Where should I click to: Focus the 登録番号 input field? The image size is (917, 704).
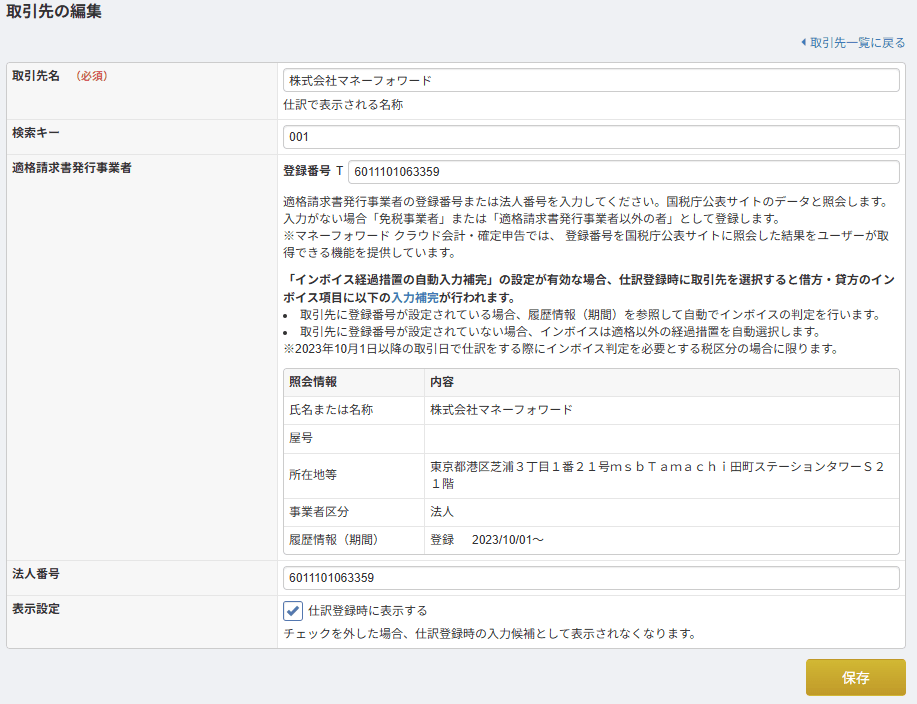(x=623, y=172)
